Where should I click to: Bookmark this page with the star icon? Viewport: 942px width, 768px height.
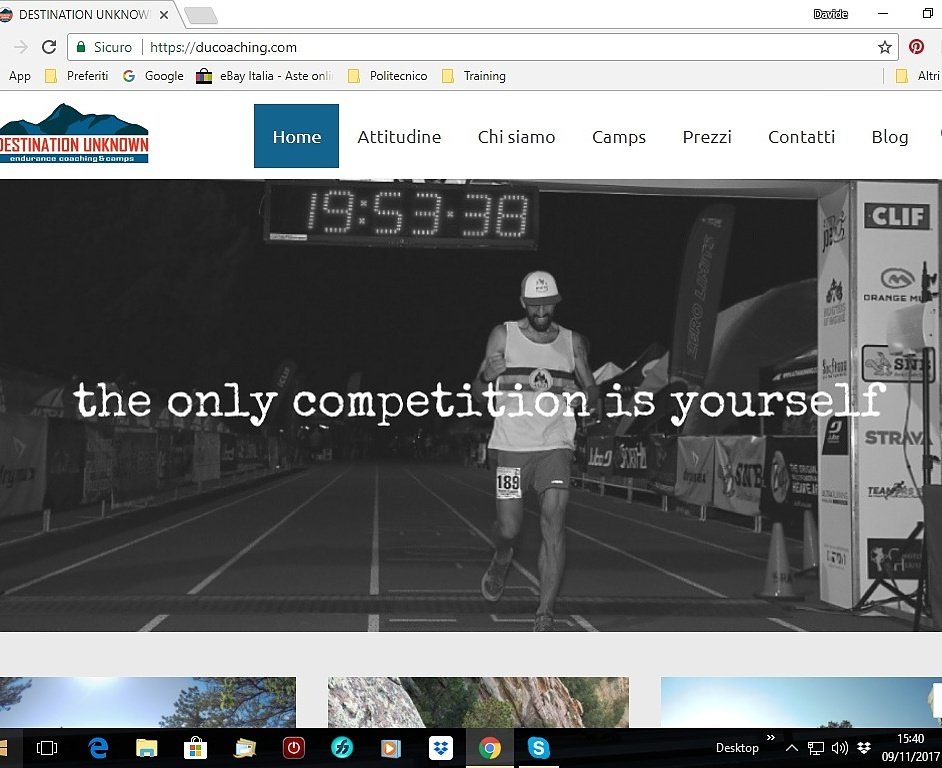coord(884,47)
